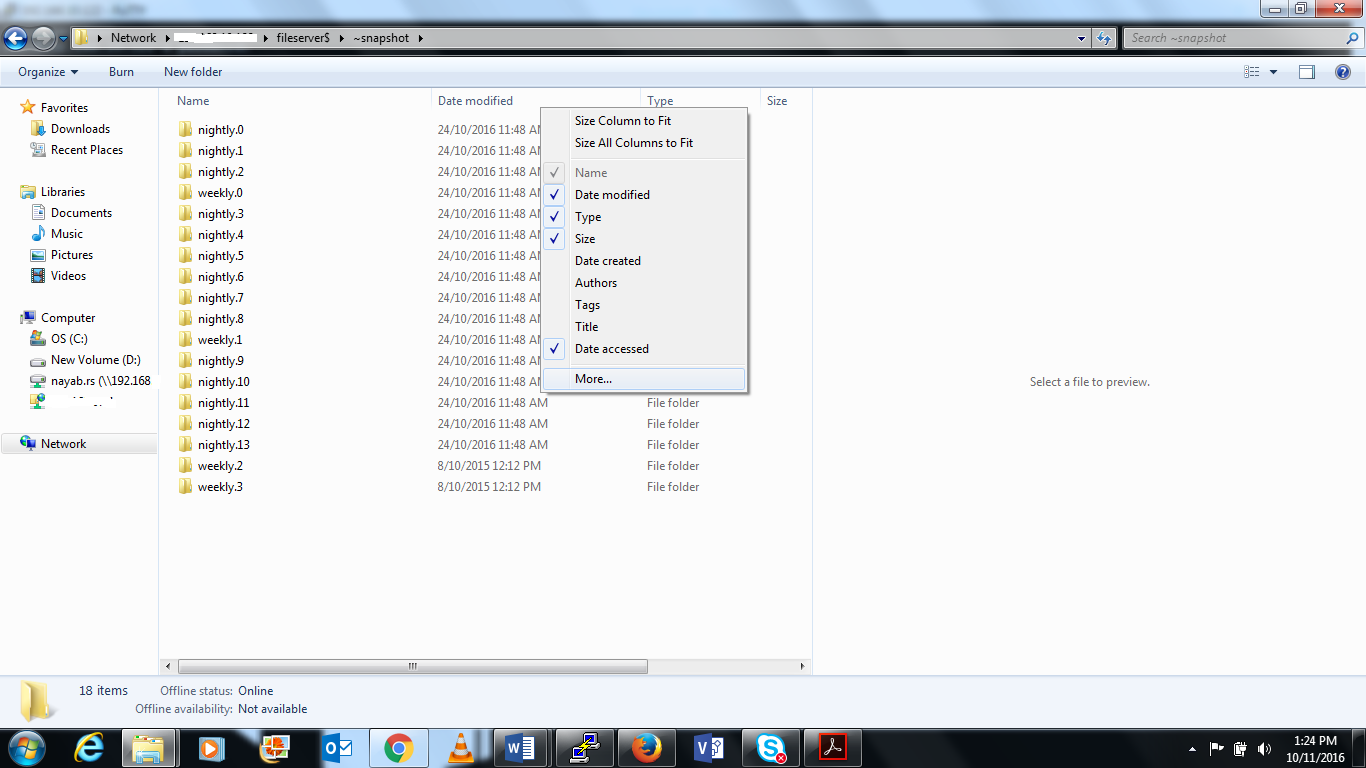Viewport: 1366px width, 768px height.
Task: Click the Burn toolbar button
Action: (121, 72)
